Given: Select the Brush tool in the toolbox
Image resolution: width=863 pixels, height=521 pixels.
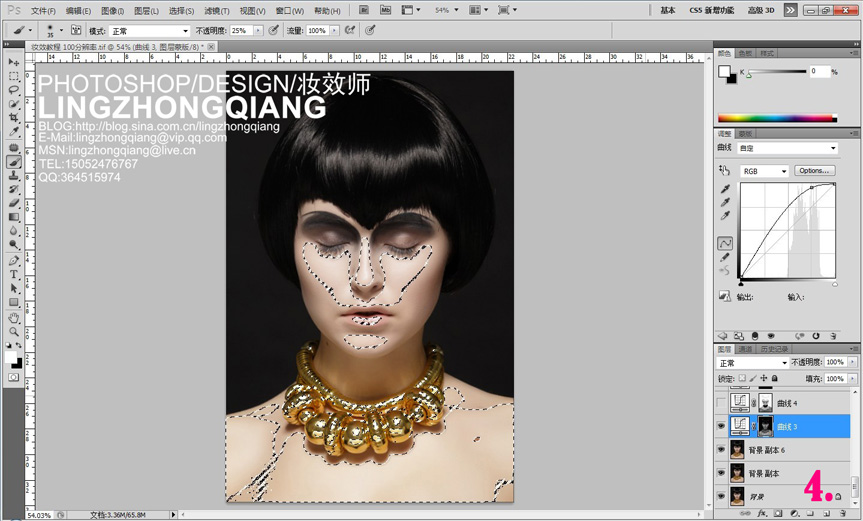Looking at the screenshot, I should tap(13, 162).
